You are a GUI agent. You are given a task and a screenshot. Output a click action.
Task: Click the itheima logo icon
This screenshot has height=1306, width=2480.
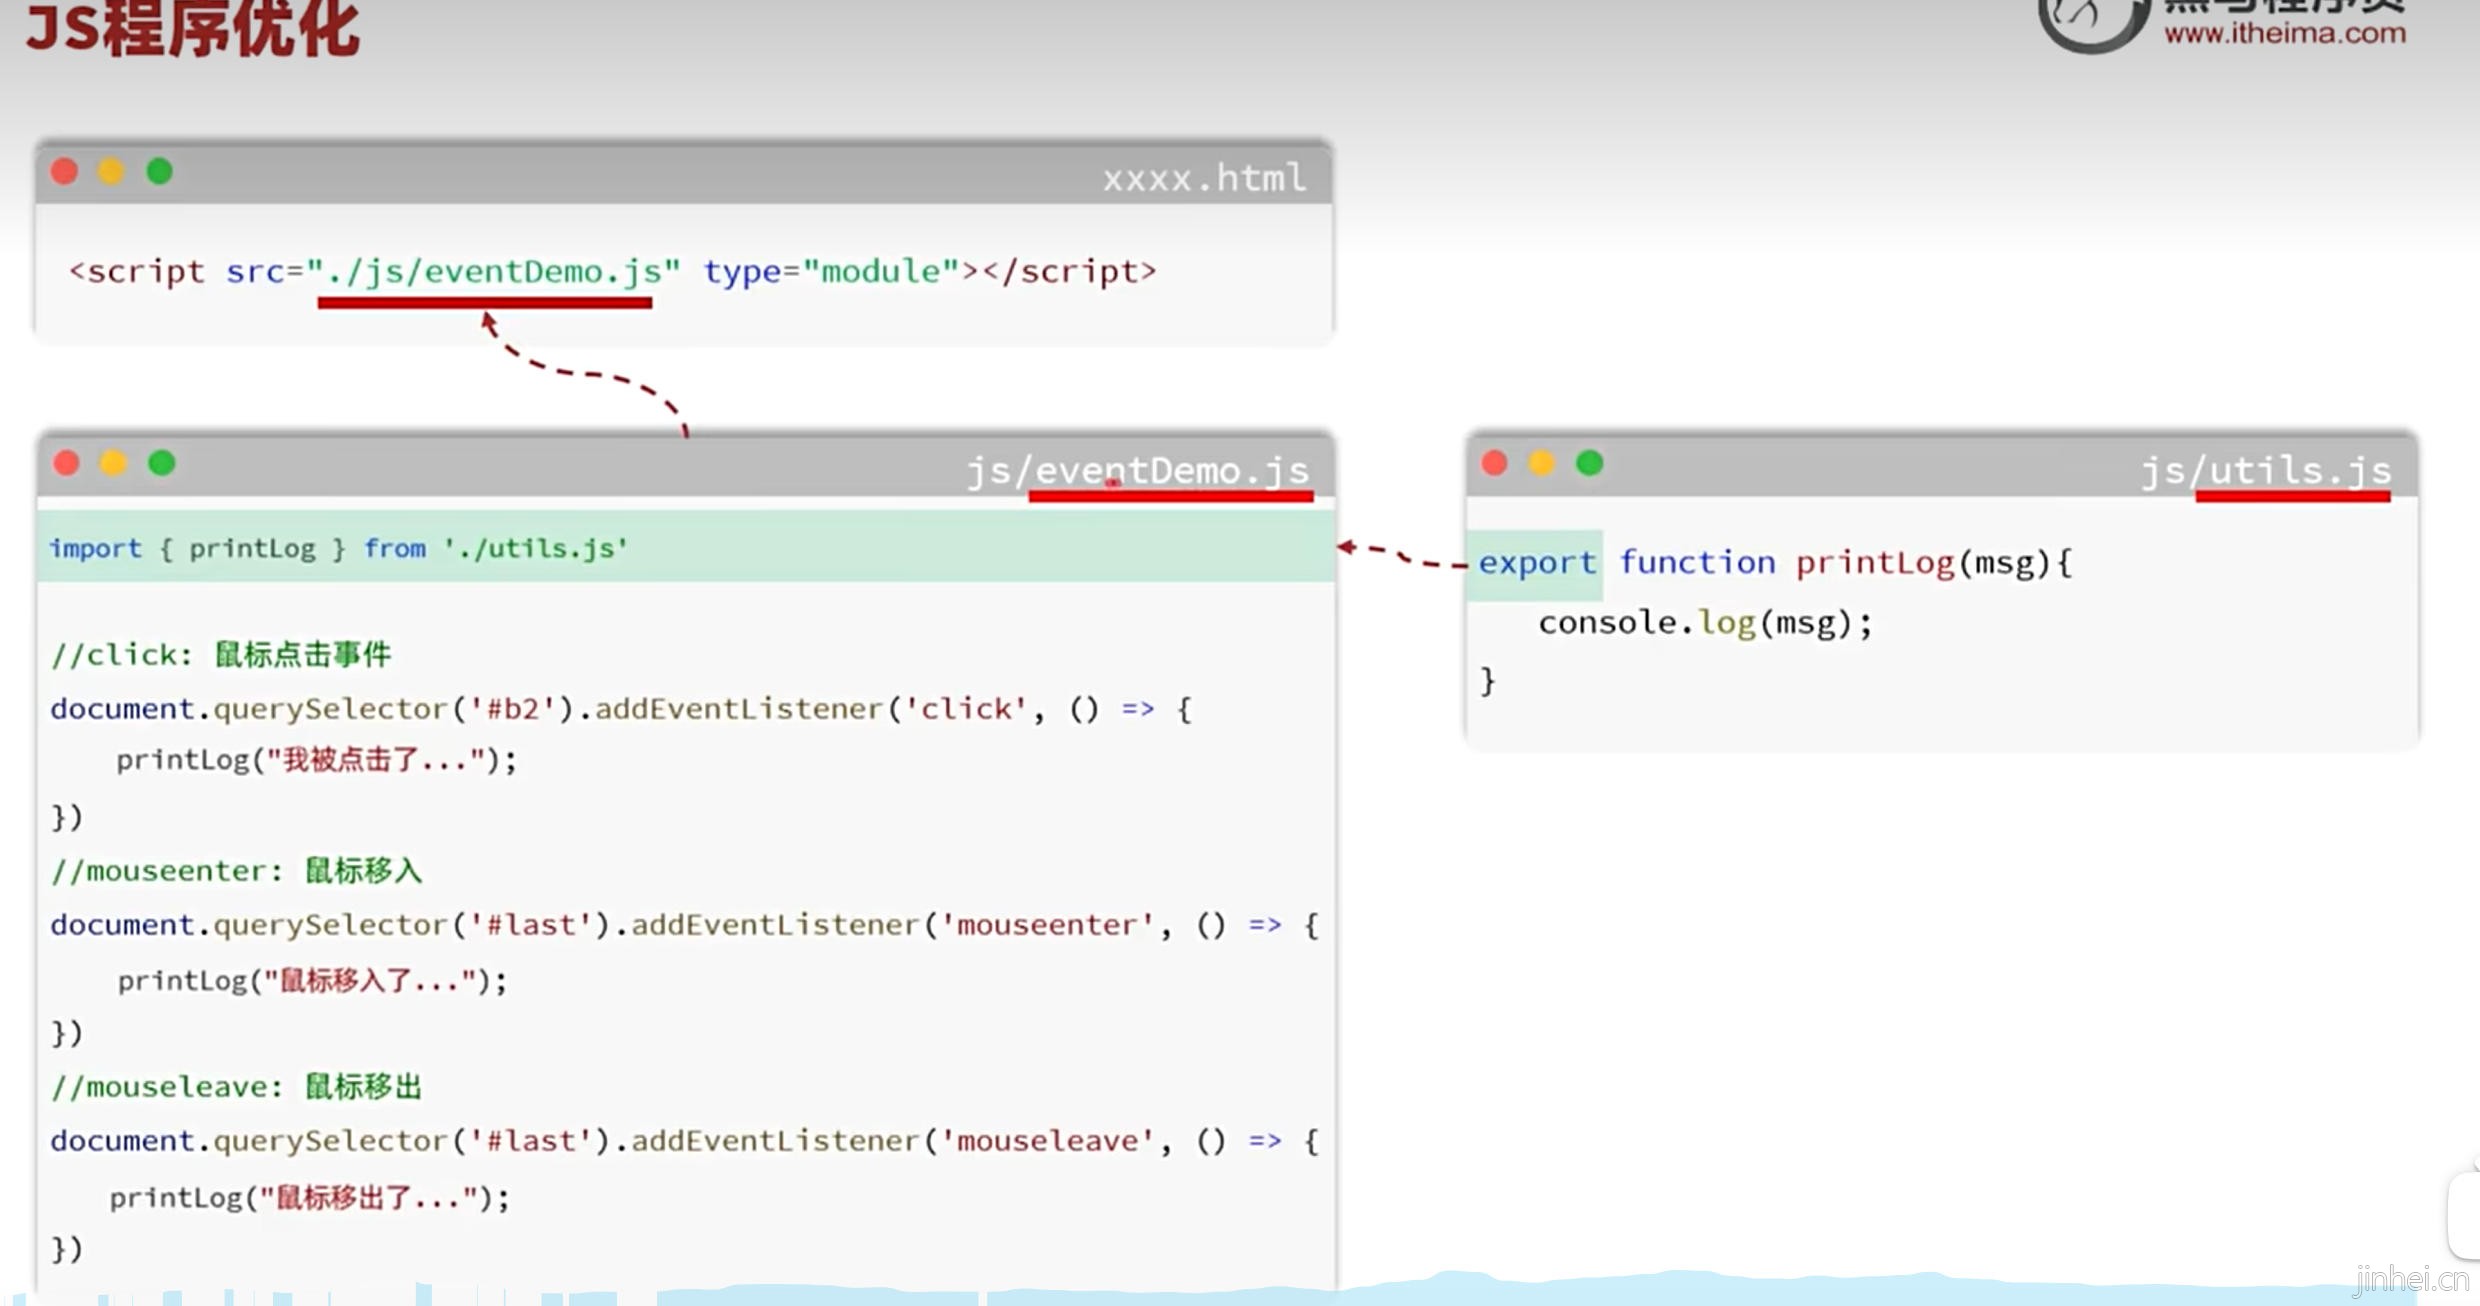click(2092, 25)
